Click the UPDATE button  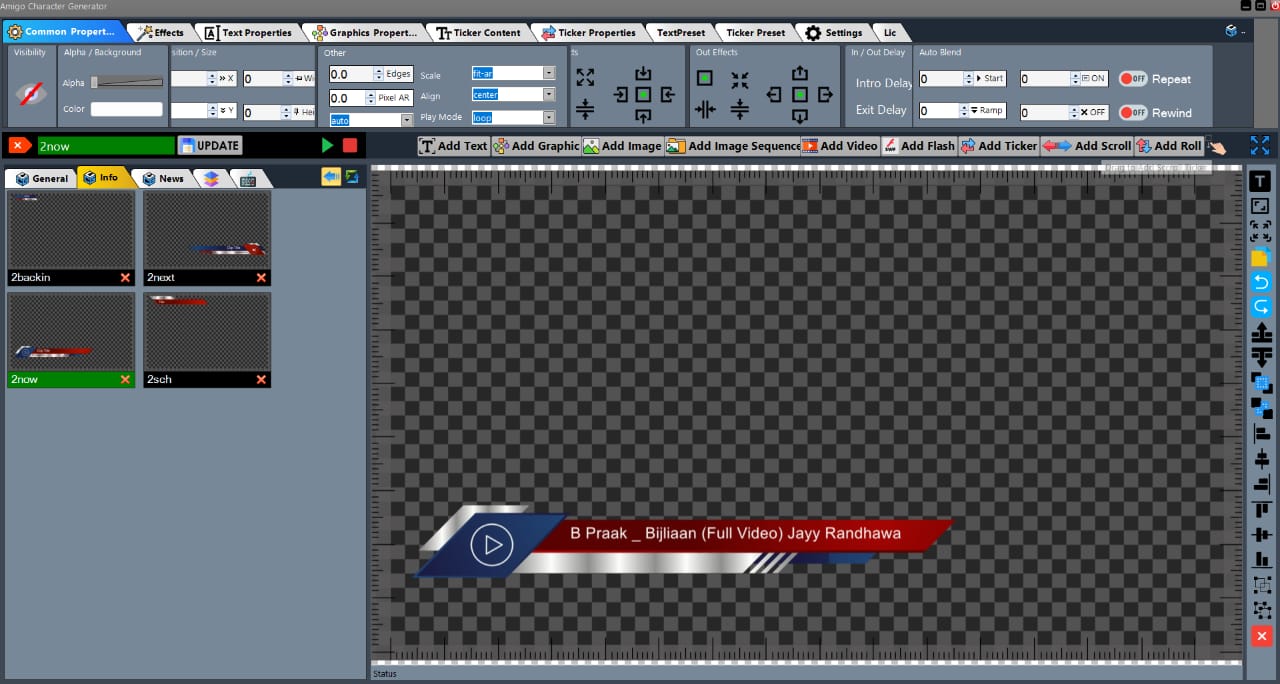pos(210,145)
